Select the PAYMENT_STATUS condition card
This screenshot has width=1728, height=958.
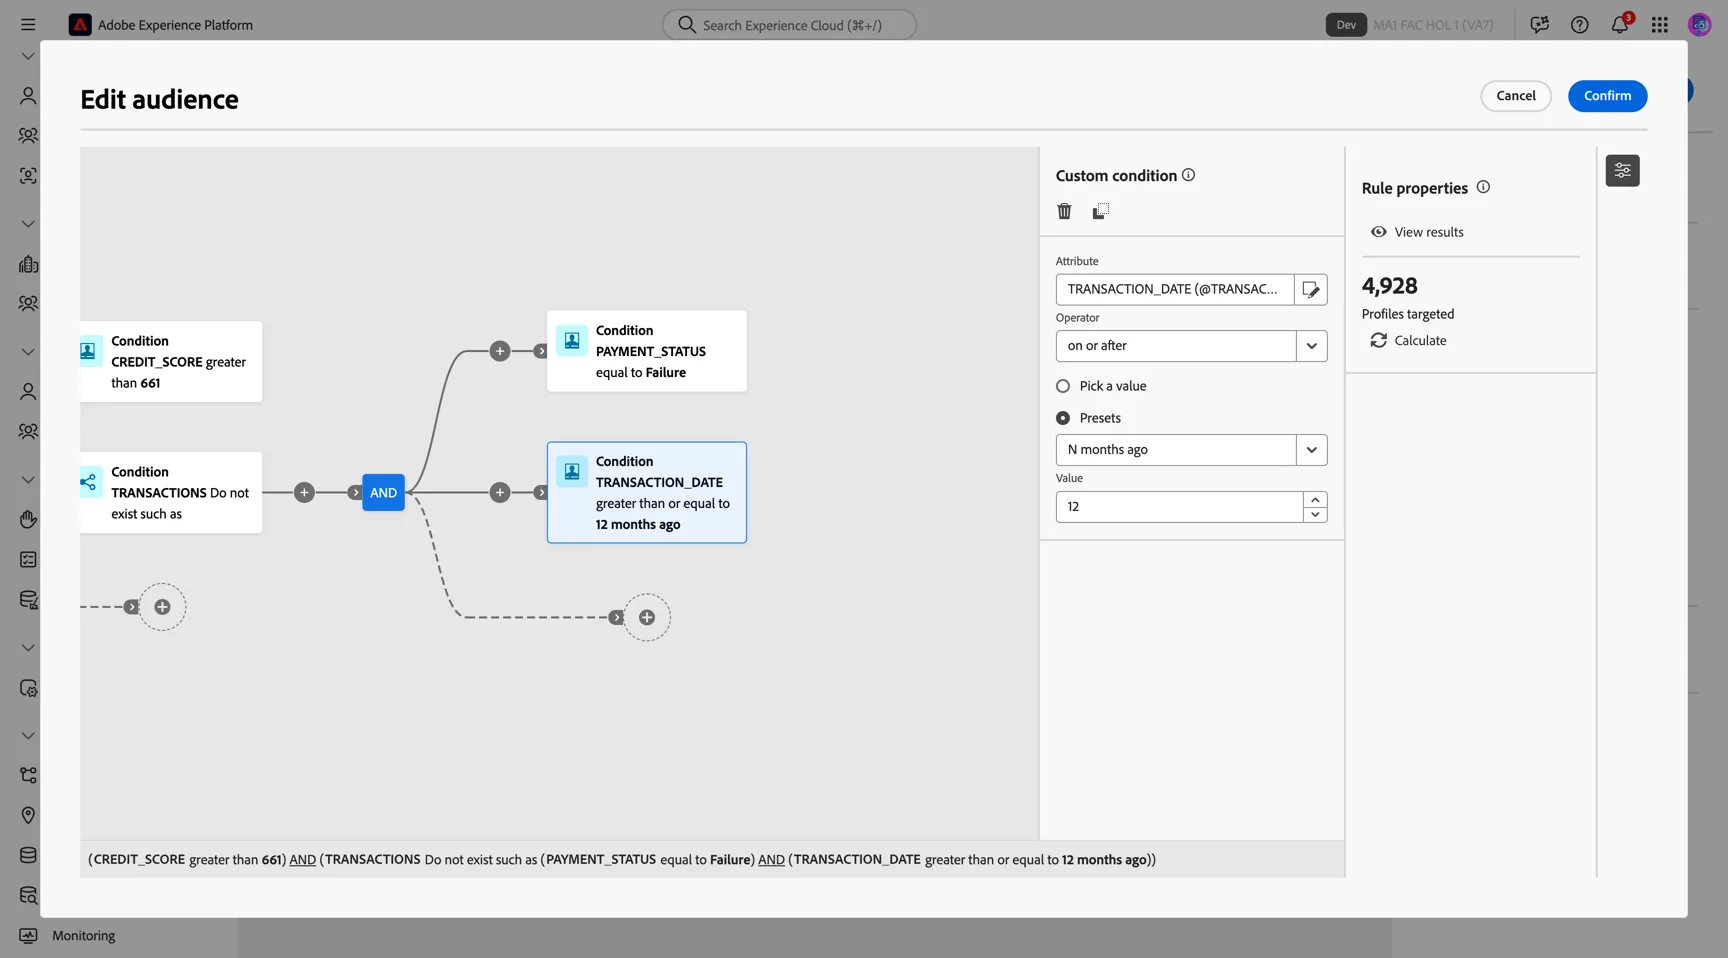[647, 351]
